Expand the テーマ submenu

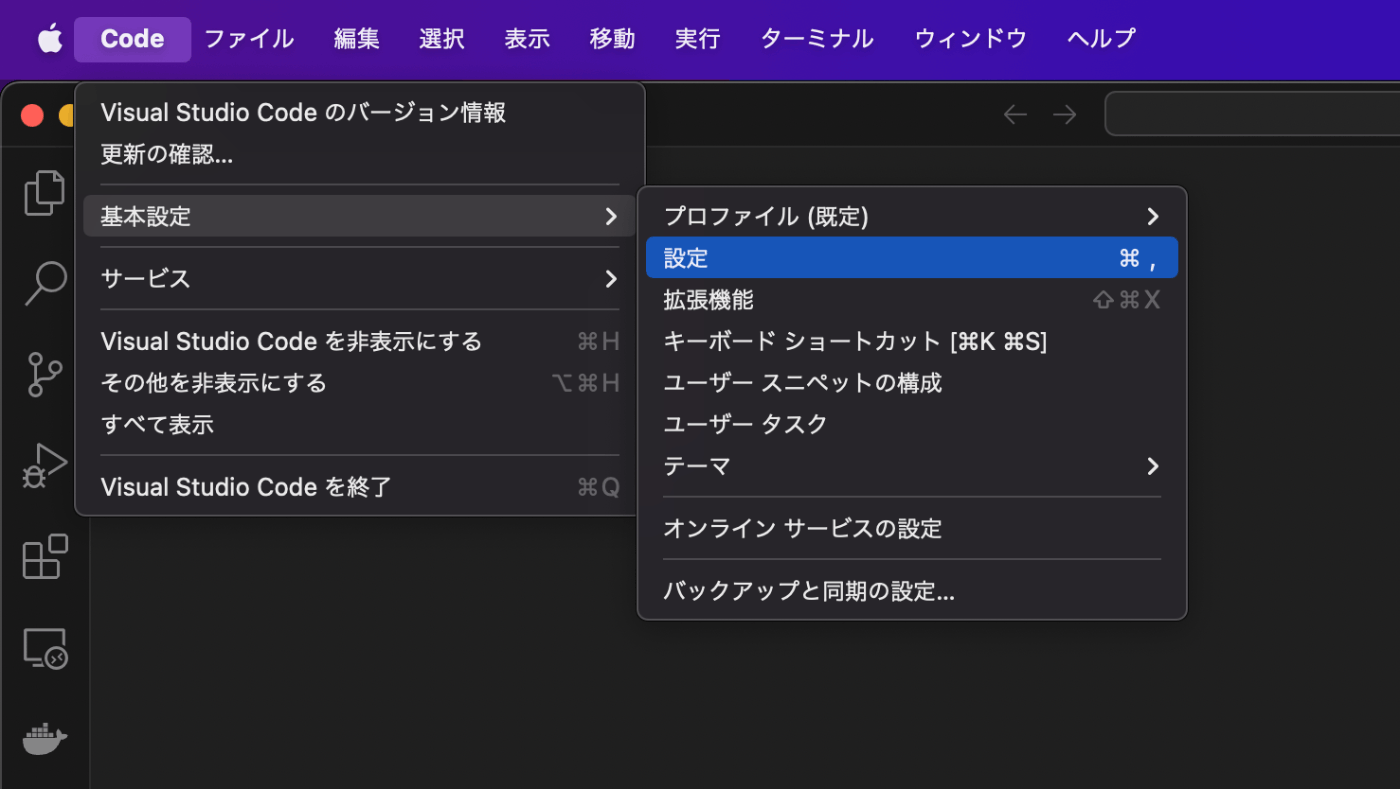(x=912, y=467)
